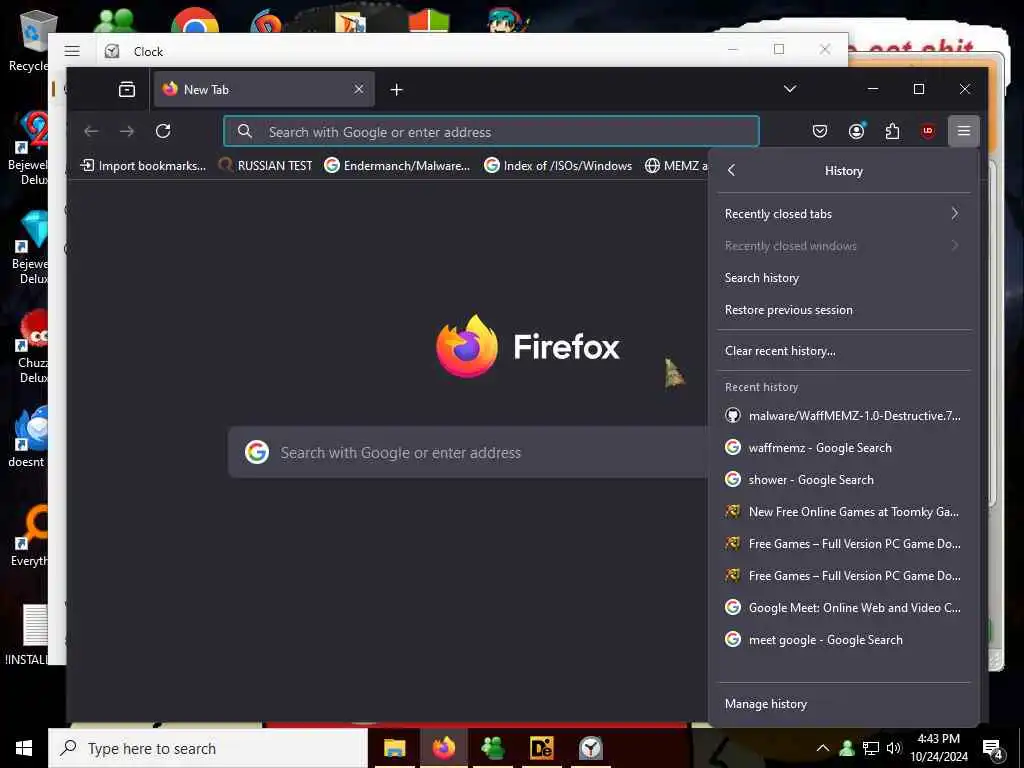The image size is (1024, 768).
Task: Open the green people taskbar icon
Action: click(492, 748)
